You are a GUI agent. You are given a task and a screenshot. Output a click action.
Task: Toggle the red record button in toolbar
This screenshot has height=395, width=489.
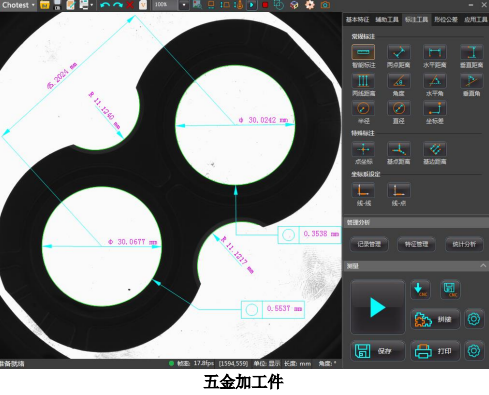265,5
